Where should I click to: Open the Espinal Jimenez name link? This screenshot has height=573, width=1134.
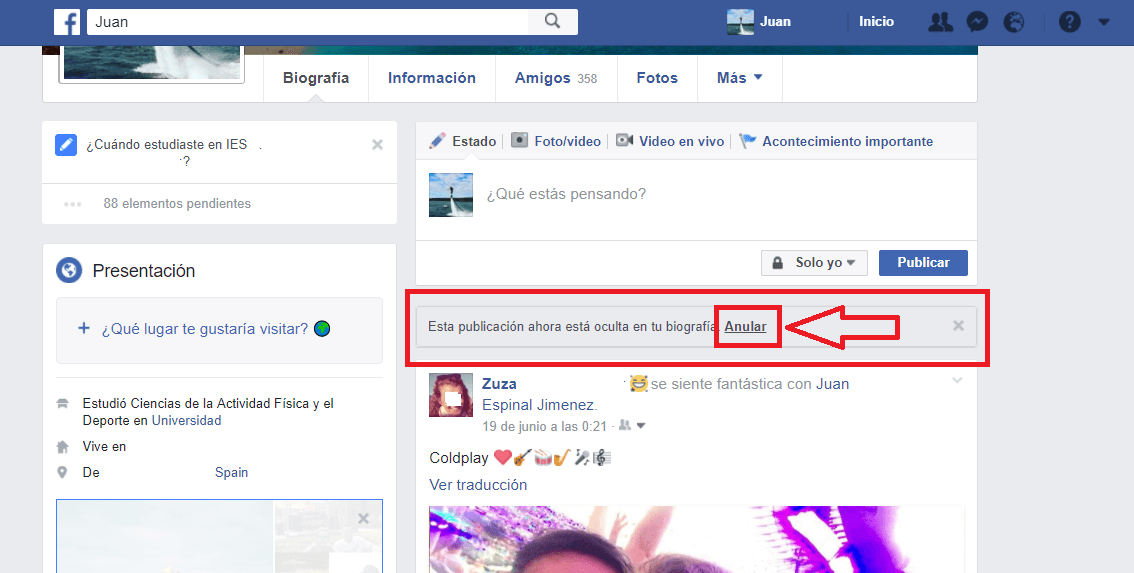tap(540, 405)
